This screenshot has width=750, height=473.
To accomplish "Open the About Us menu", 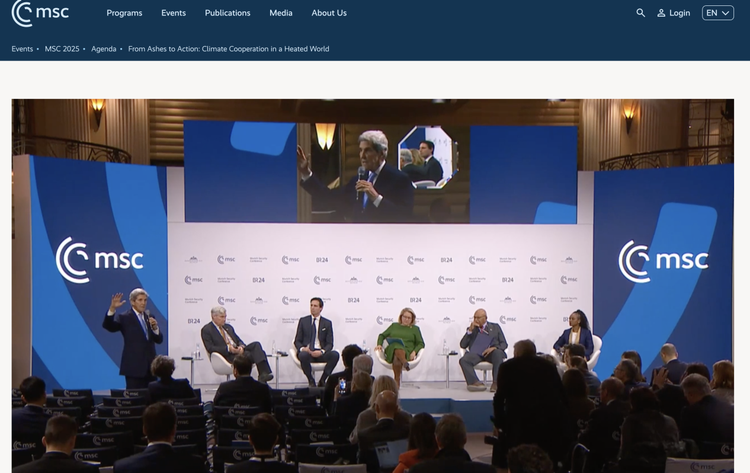I will point(329,13).
